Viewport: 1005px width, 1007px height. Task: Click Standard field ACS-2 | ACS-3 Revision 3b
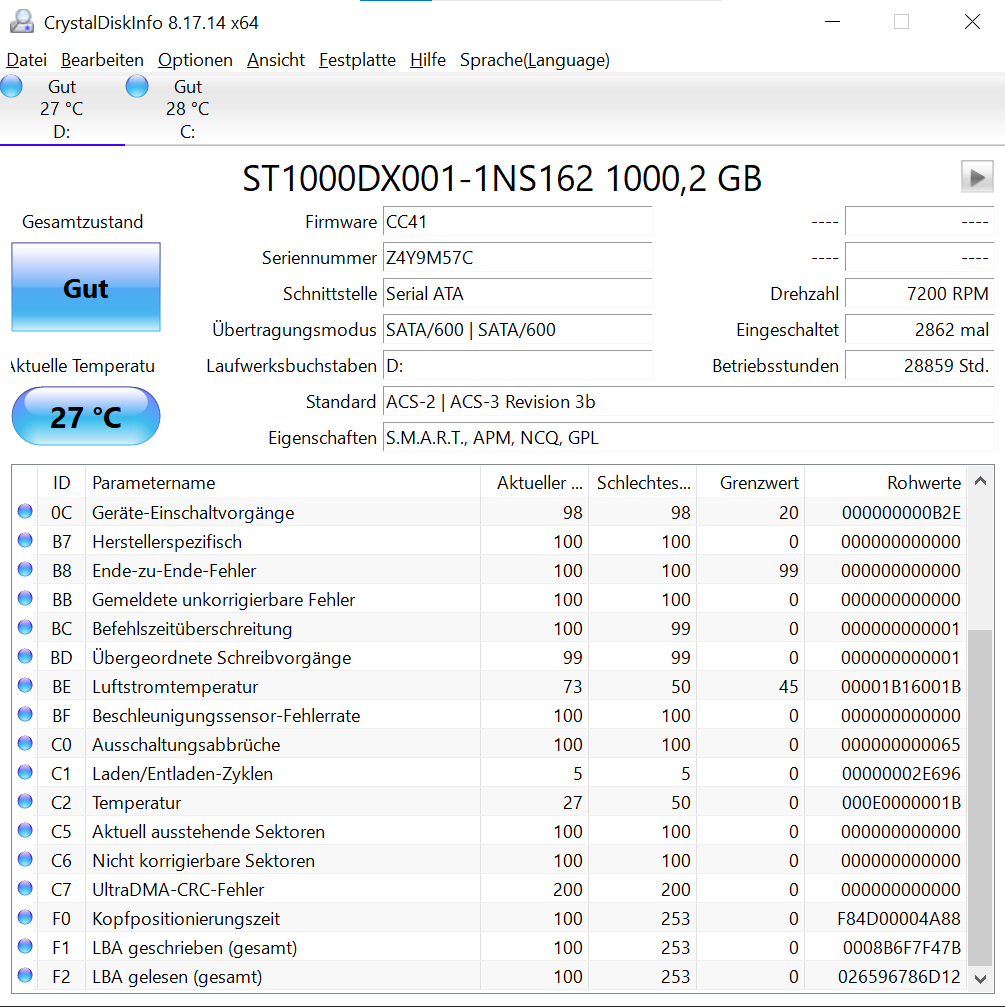pyautogui.click(x=688, y=401)
